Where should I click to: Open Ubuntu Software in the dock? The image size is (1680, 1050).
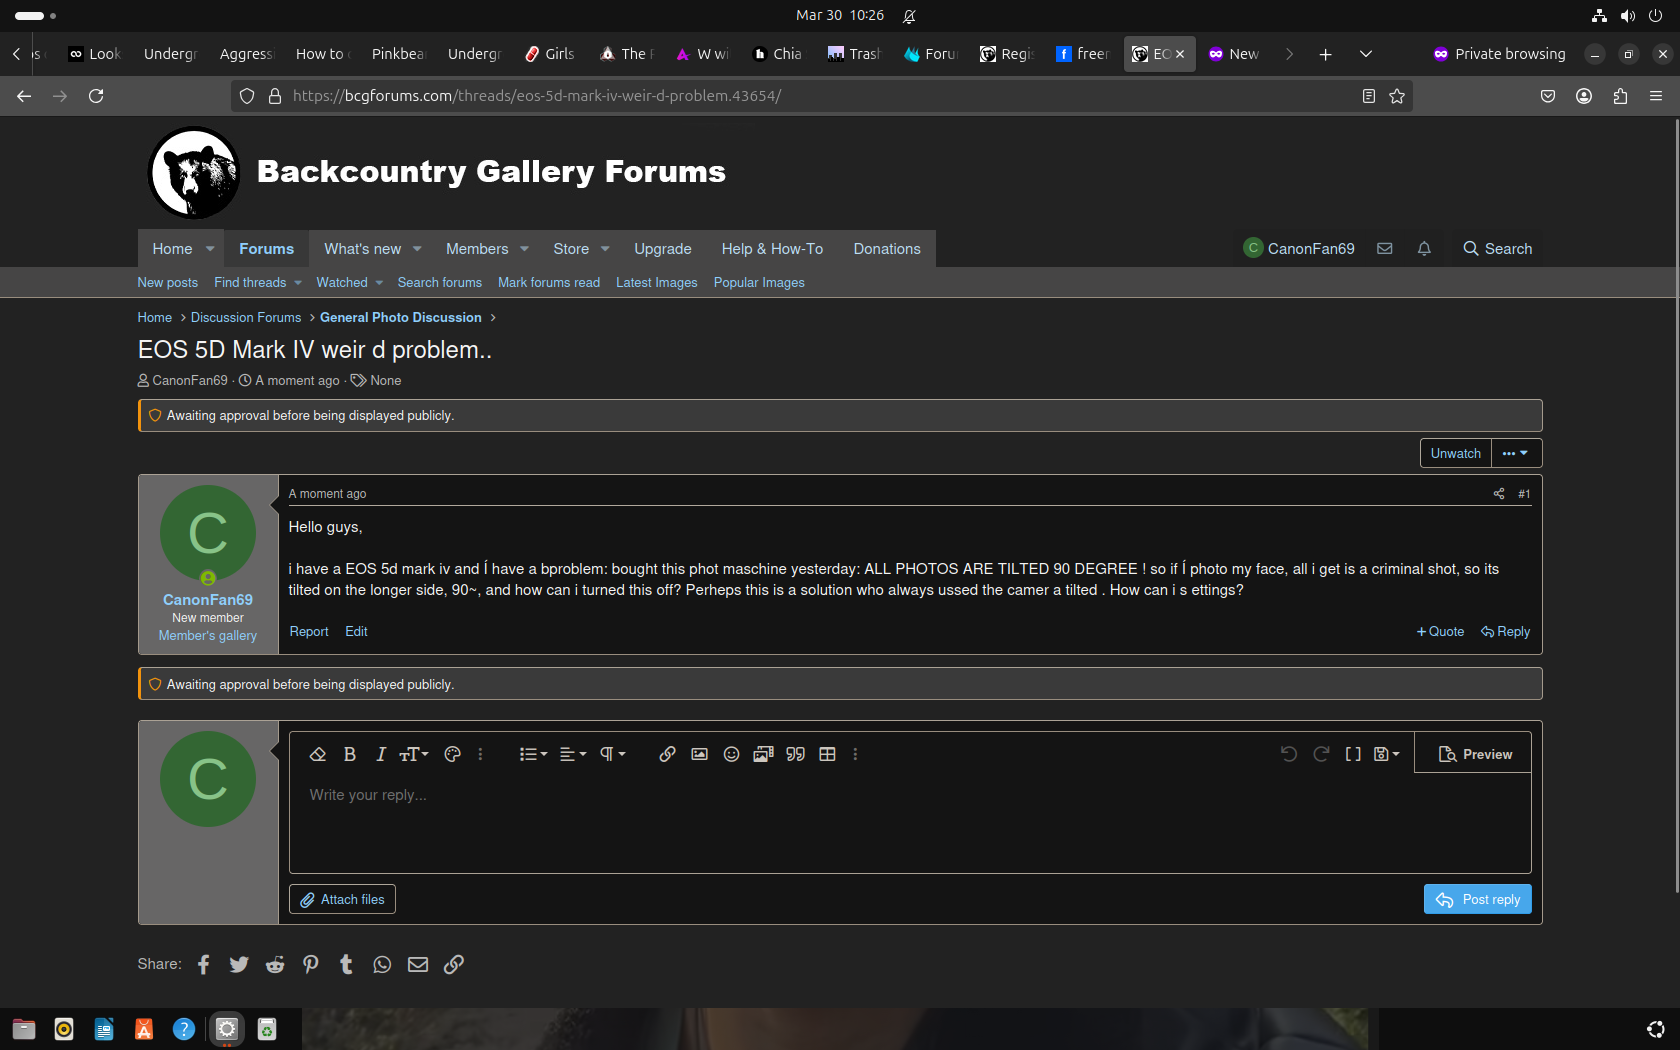(x=144, y=1029)
